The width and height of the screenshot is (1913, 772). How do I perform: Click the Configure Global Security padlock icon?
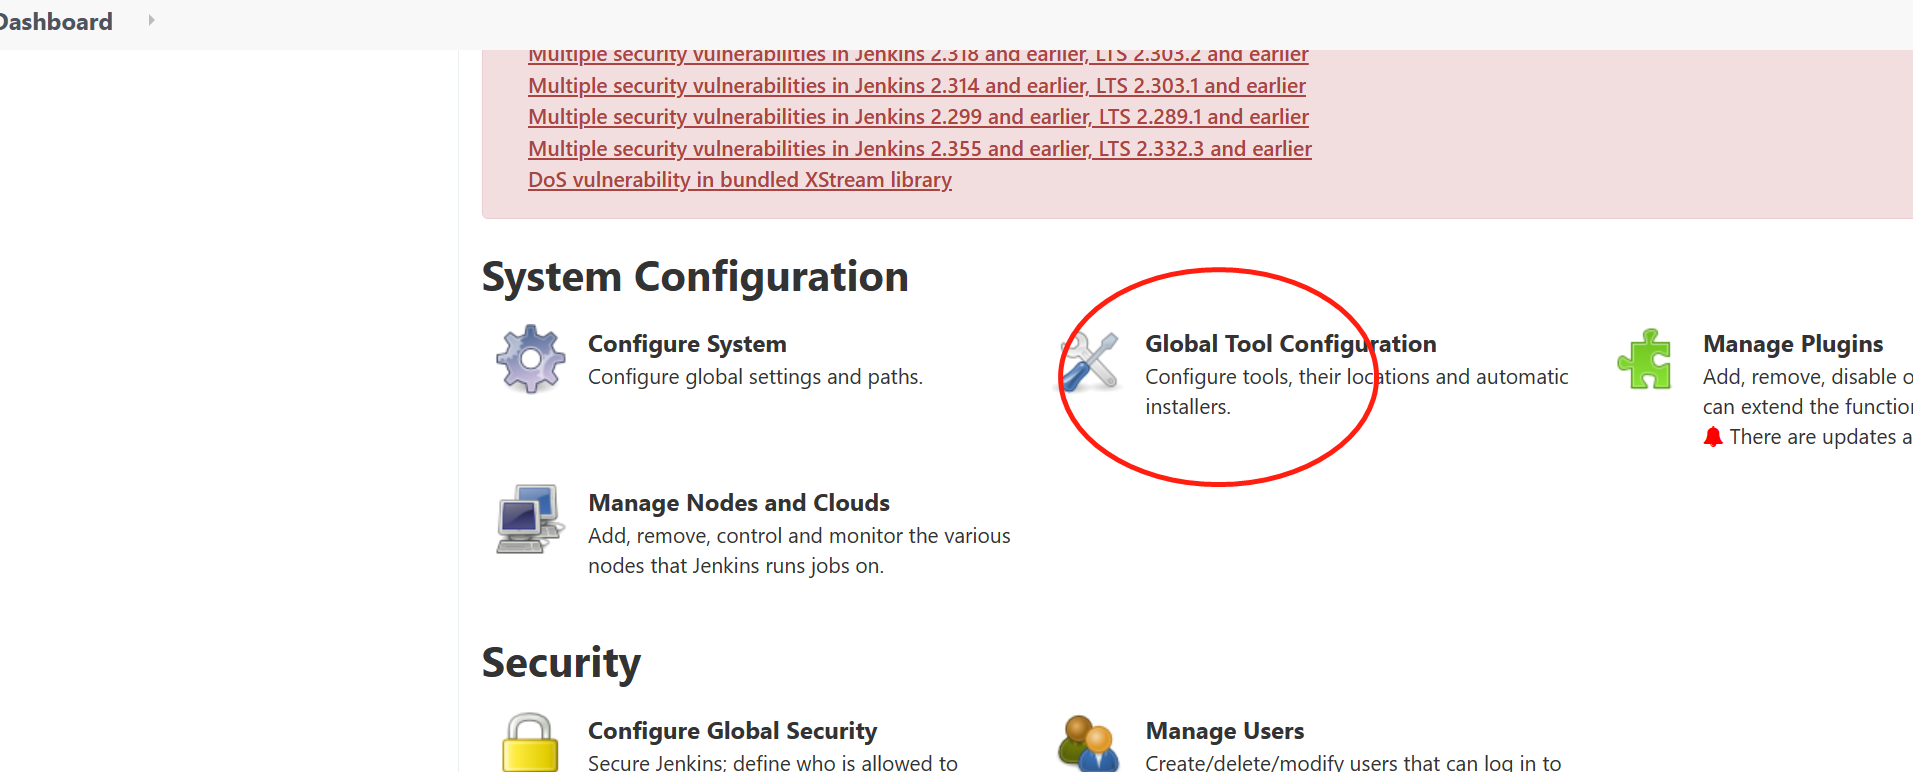(x=530, y=742)
